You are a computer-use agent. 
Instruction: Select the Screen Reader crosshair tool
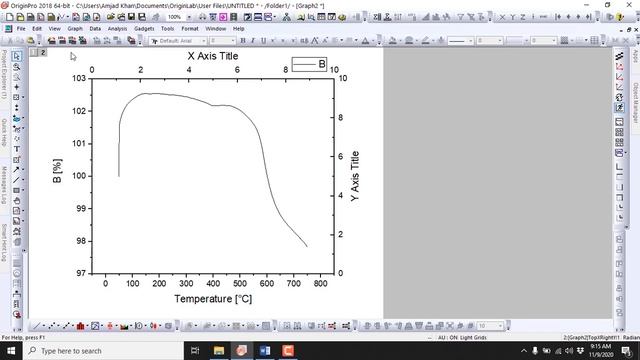(17, 87)
